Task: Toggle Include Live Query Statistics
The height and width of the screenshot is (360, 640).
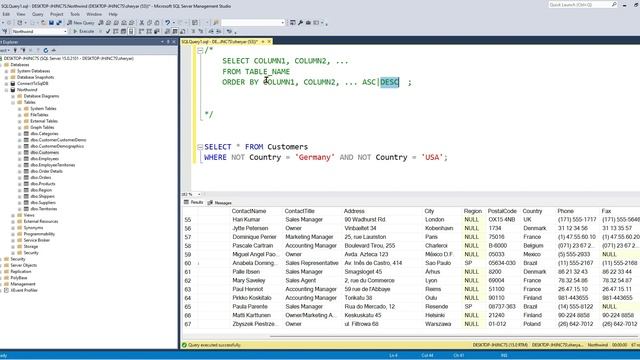Action: (x=149, y=31)
